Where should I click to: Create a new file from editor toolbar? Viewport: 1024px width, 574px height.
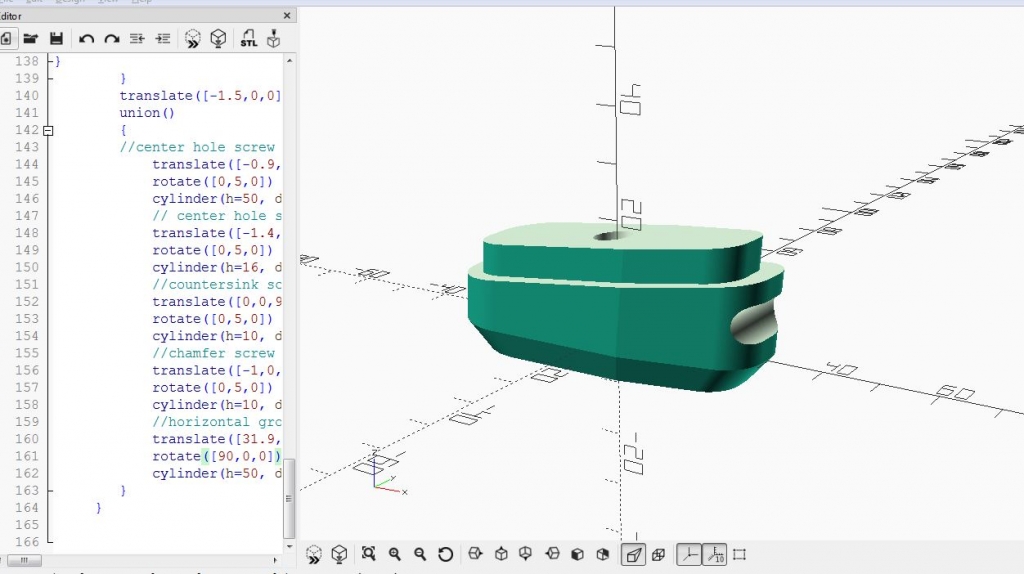pyautogui.click(x=6, y=39)
